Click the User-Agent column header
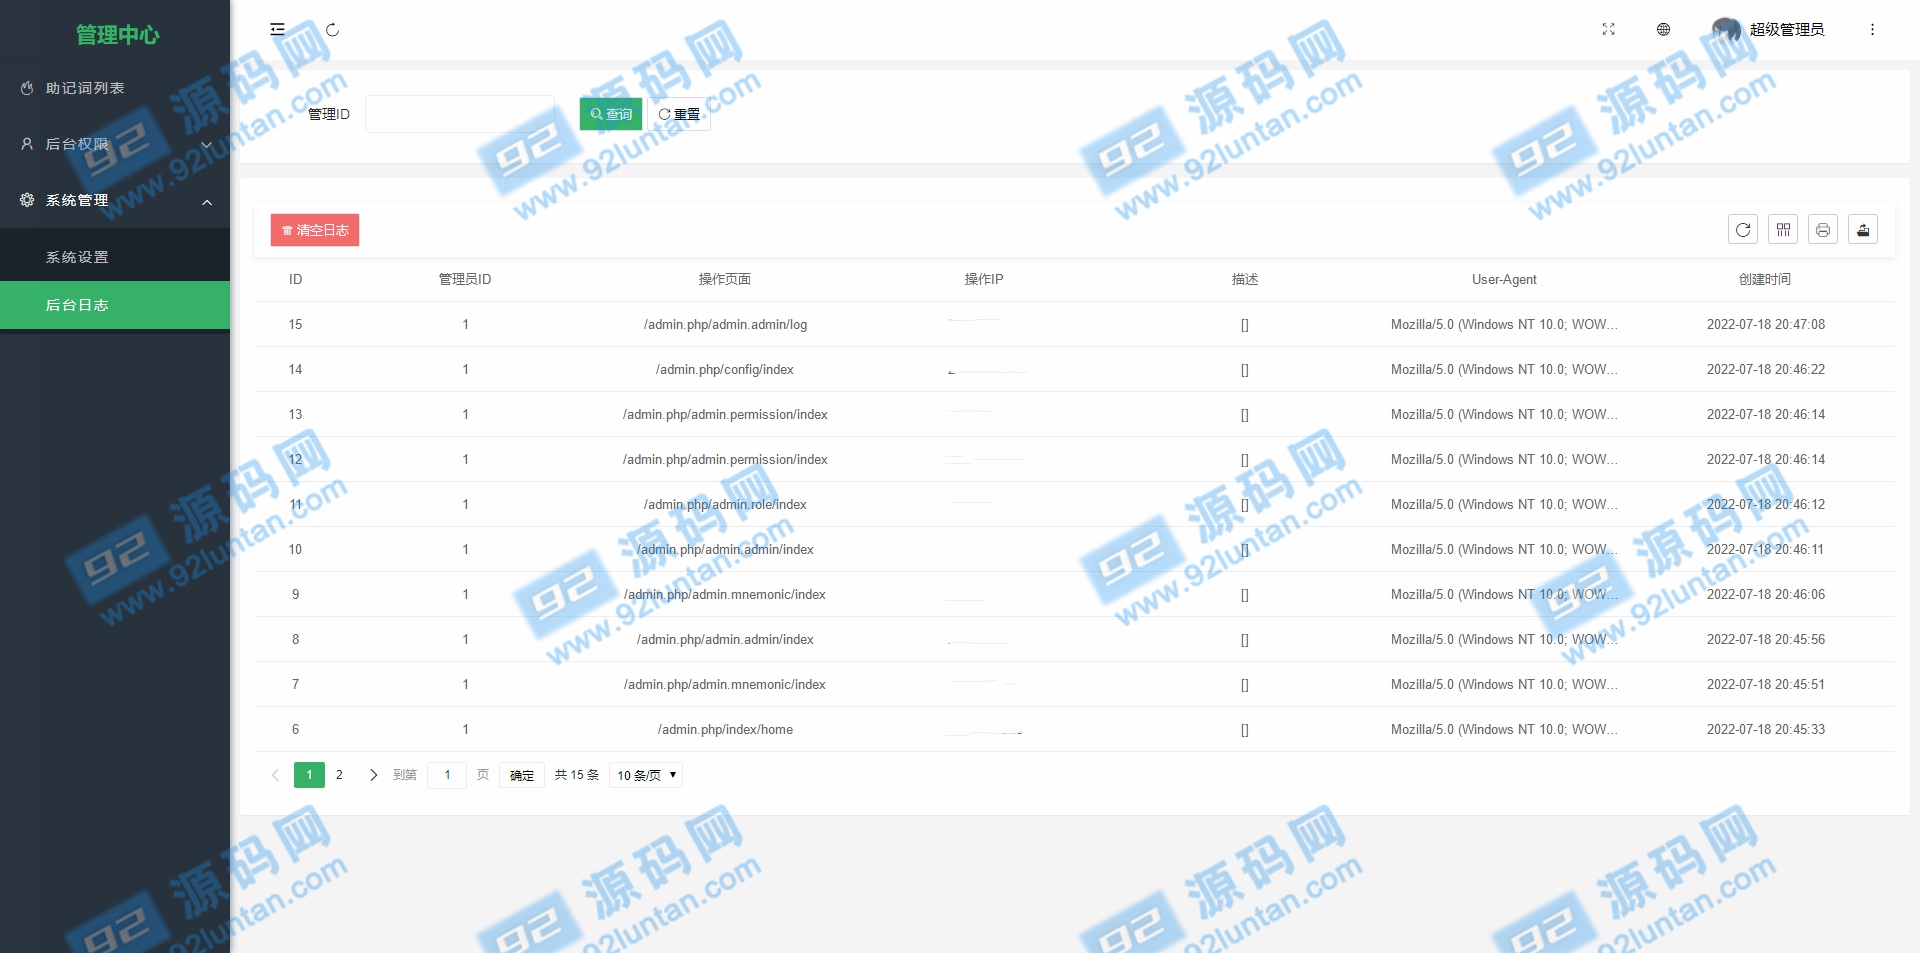 coord(1504,279)
